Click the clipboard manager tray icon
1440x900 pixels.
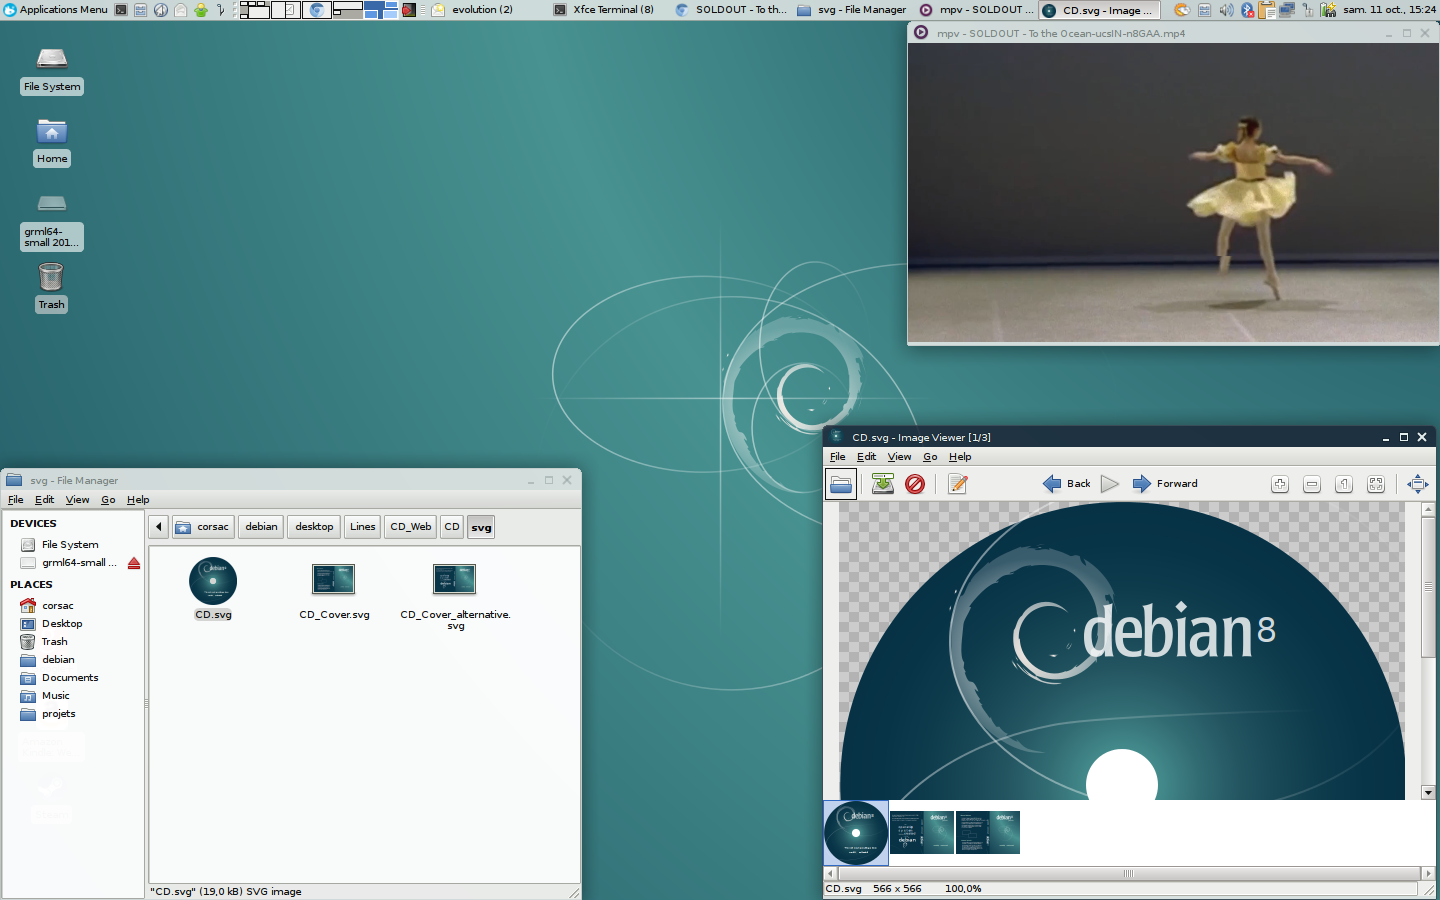1268,10
